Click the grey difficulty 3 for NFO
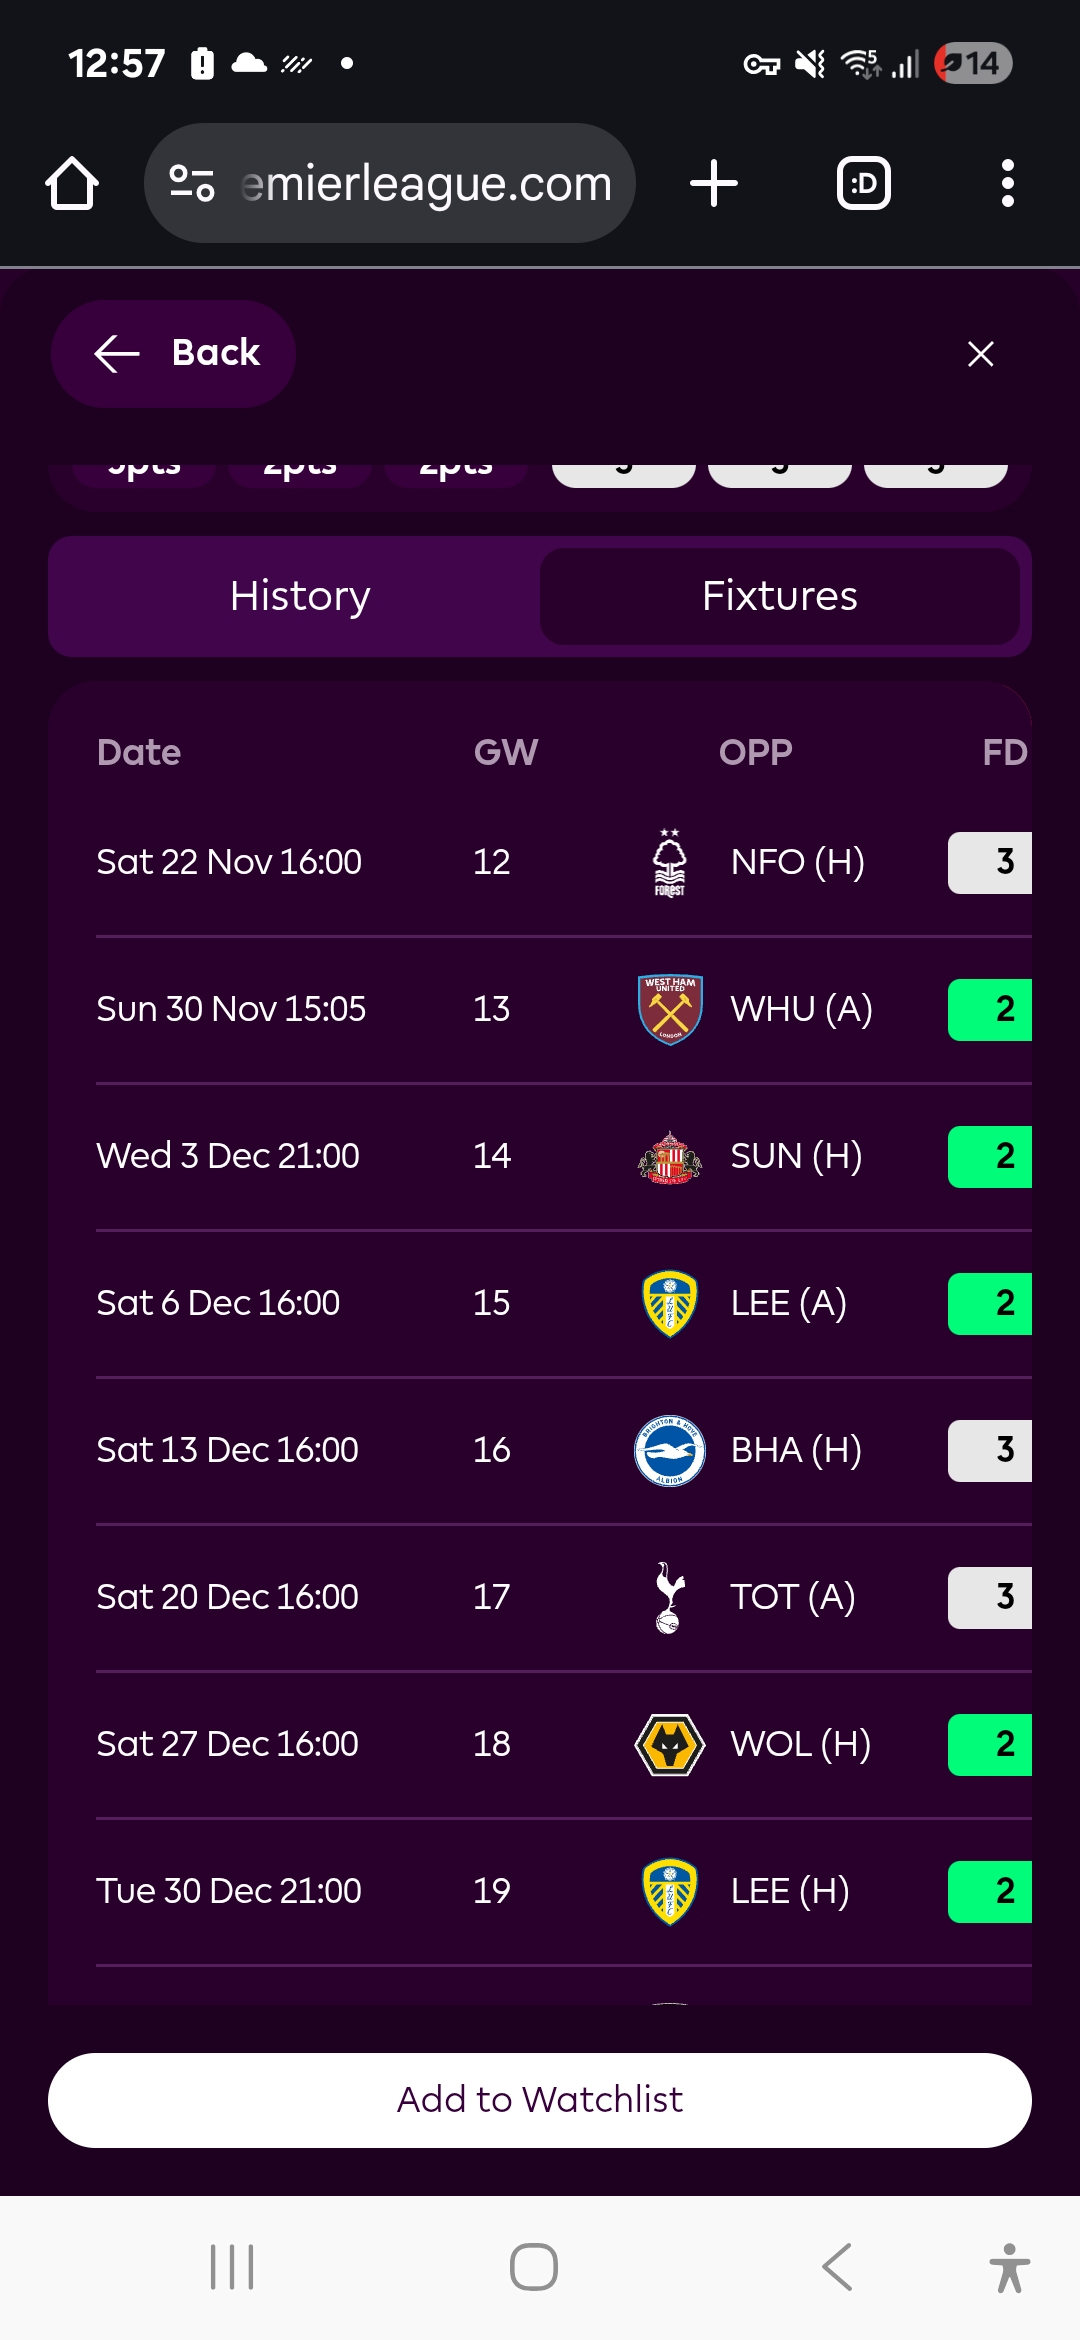The width and height of the screenshot is (1080, 2340). pos(990,862)
